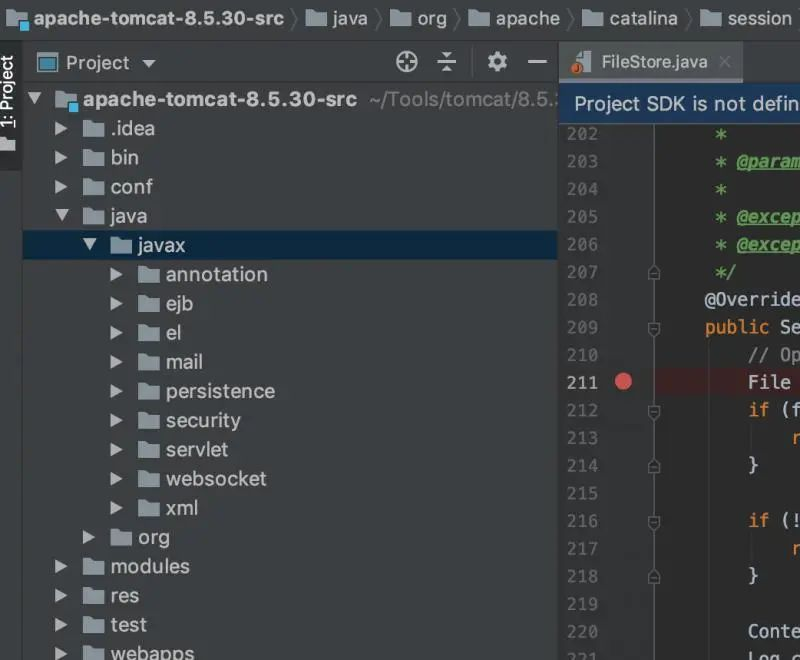Open Project panel settings gear
800x660 pixels.
(x=497, y=62)
